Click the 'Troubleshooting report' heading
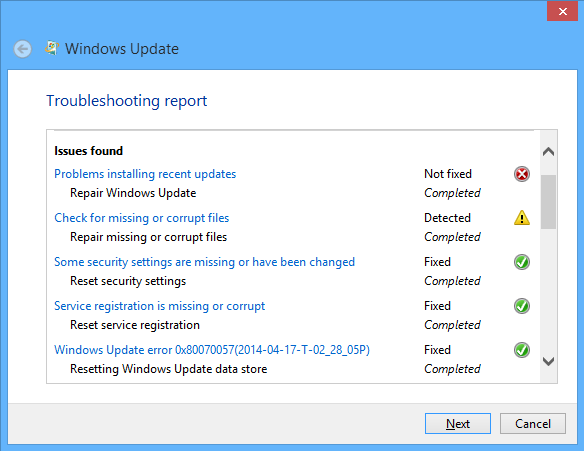This screenshot has width=584, height=451. tap(127, 101)
